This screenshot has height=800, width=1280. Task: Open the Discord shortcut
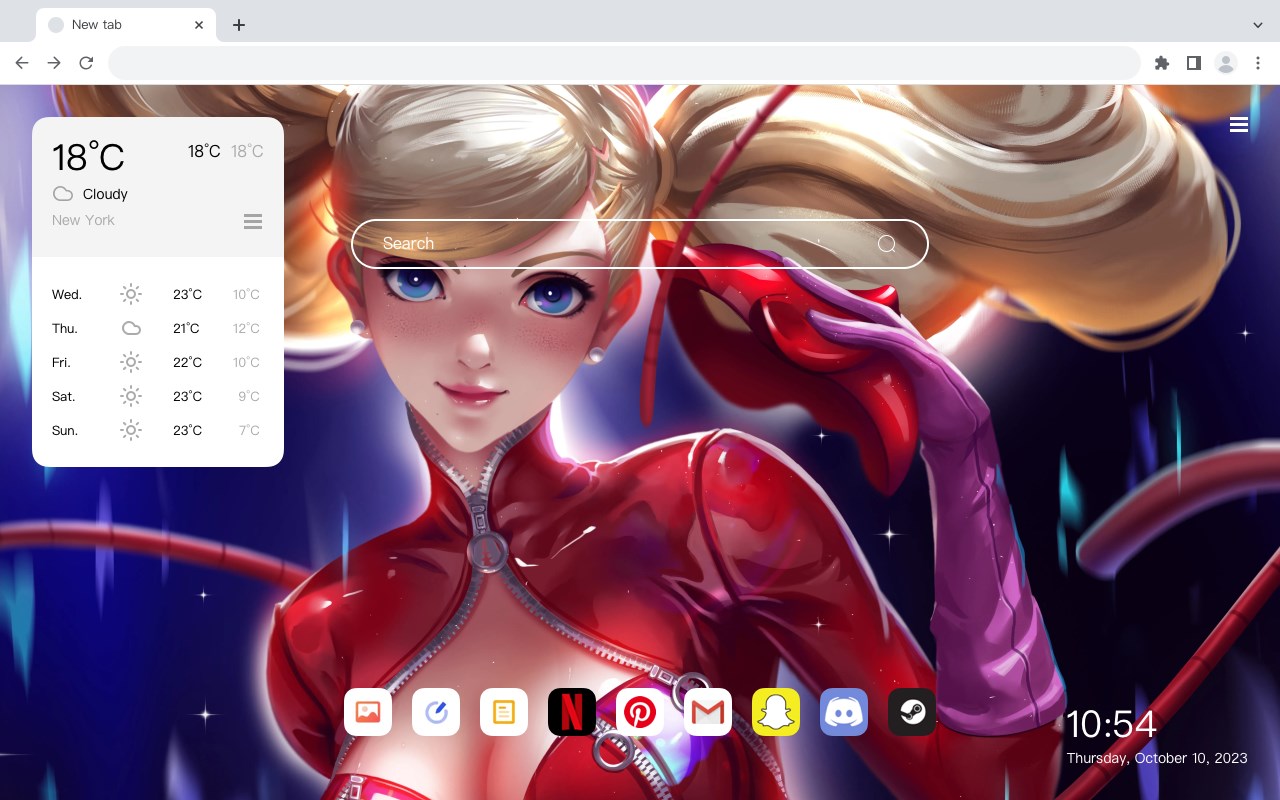coord(844,712)
